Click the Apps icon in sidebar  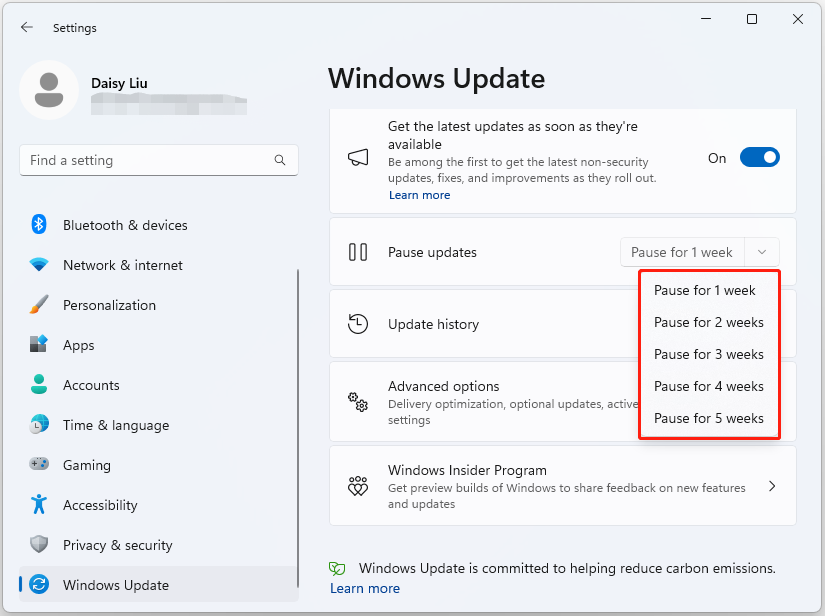pyautogui.click(x=39, y=345)
